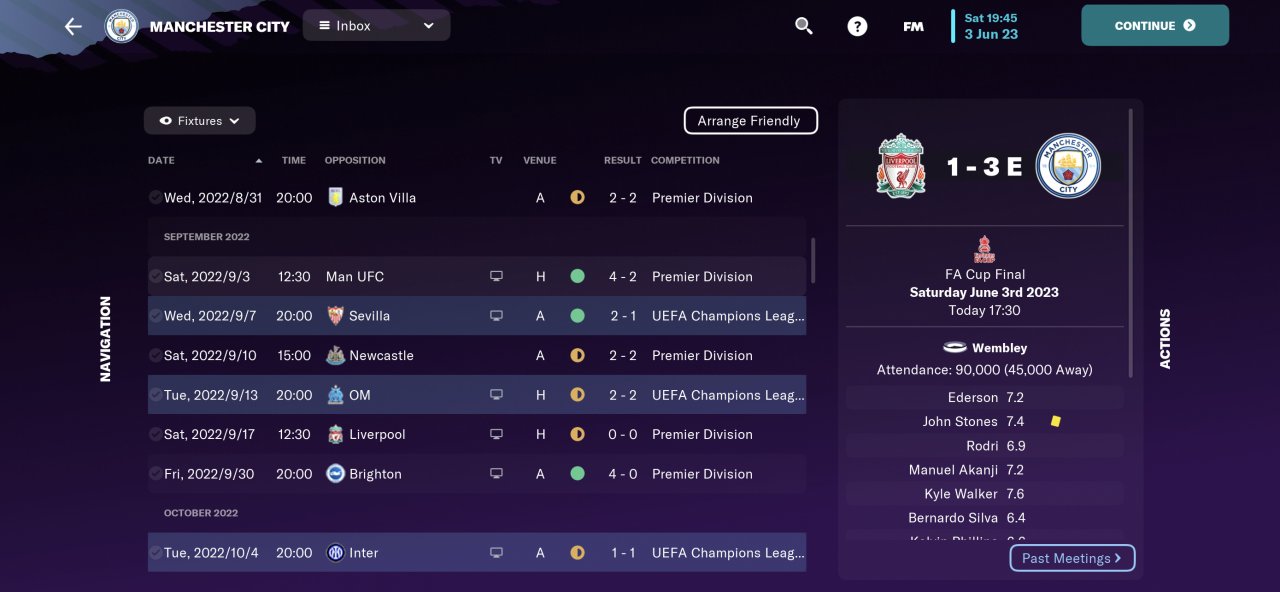This screenshot has width=1280, height=592.
Task: Sort fixtures by the Date column header
Action: tap(161, 160)
